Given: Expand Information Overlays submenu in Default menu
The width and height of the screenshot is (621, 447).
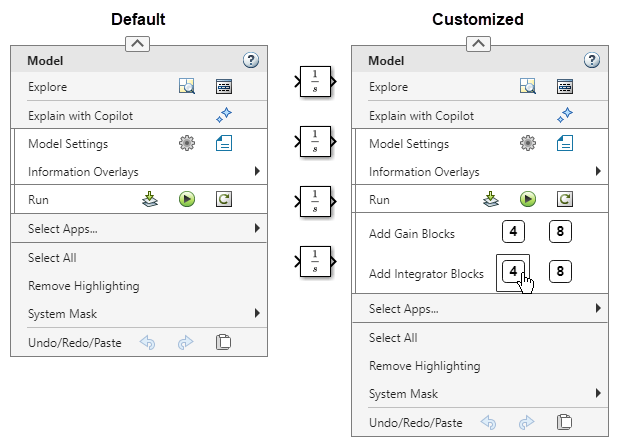Looking at the screenshot, I should click(x=257, y=171).
